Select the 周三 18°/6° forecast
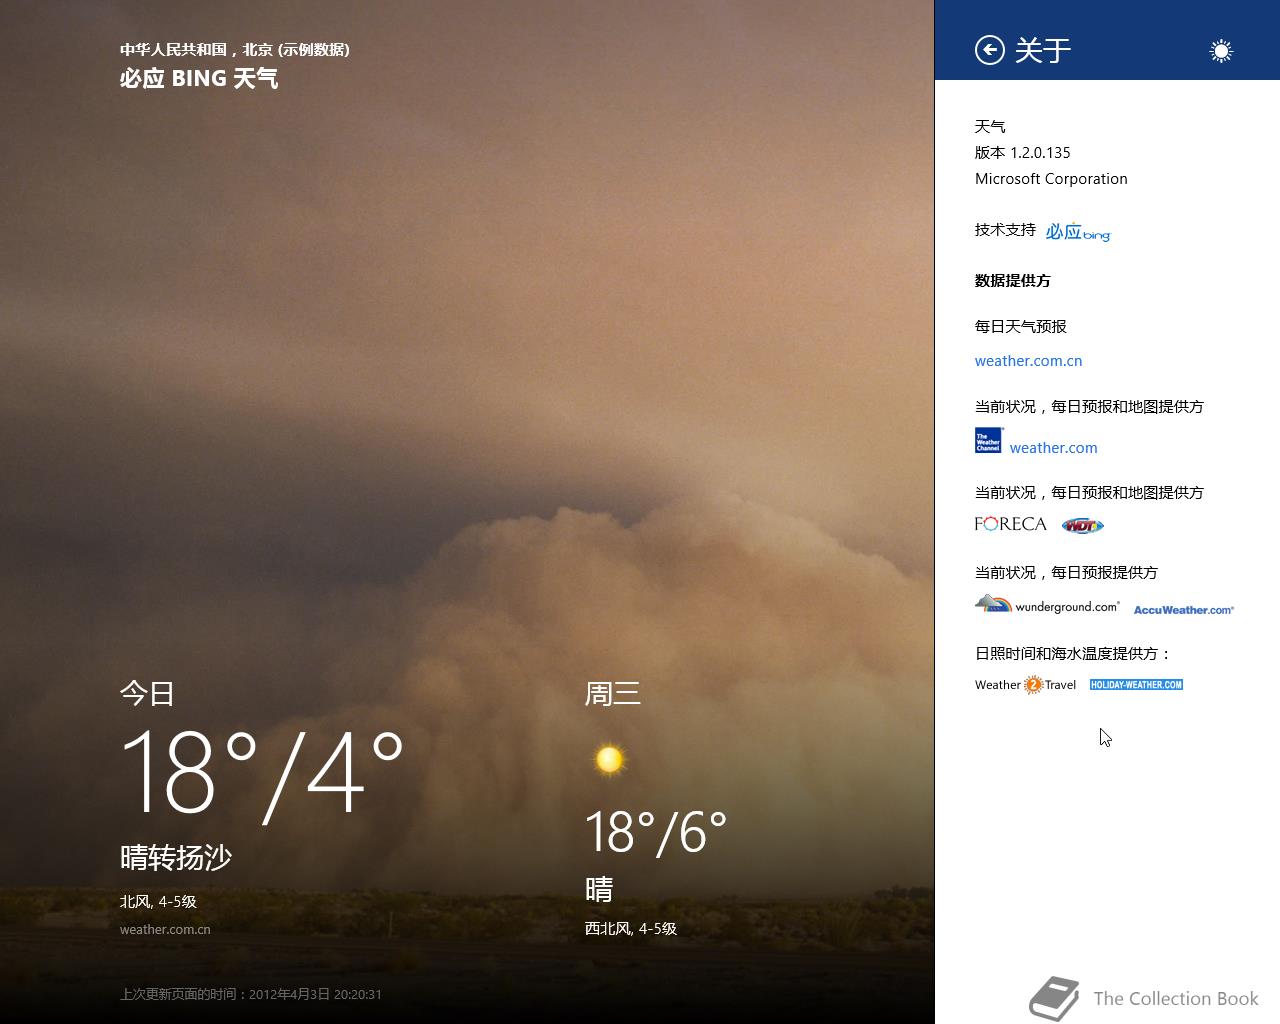Screen dimensions: 1280x1024 656,832
